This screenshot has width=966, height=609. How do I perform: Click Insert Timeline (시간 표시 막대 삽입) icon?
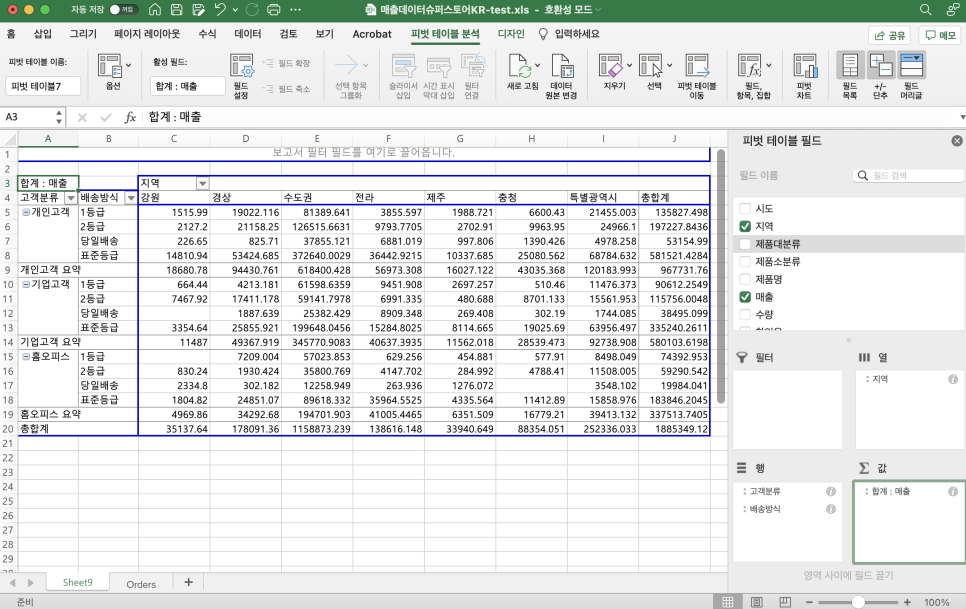pyautogui.click(x=439, y=65)
